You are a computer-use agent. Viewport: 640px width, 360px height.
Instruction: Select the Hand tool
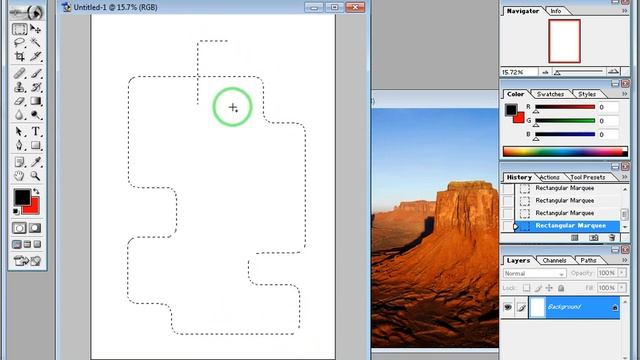pyautogui.click(x=19, y=176)
